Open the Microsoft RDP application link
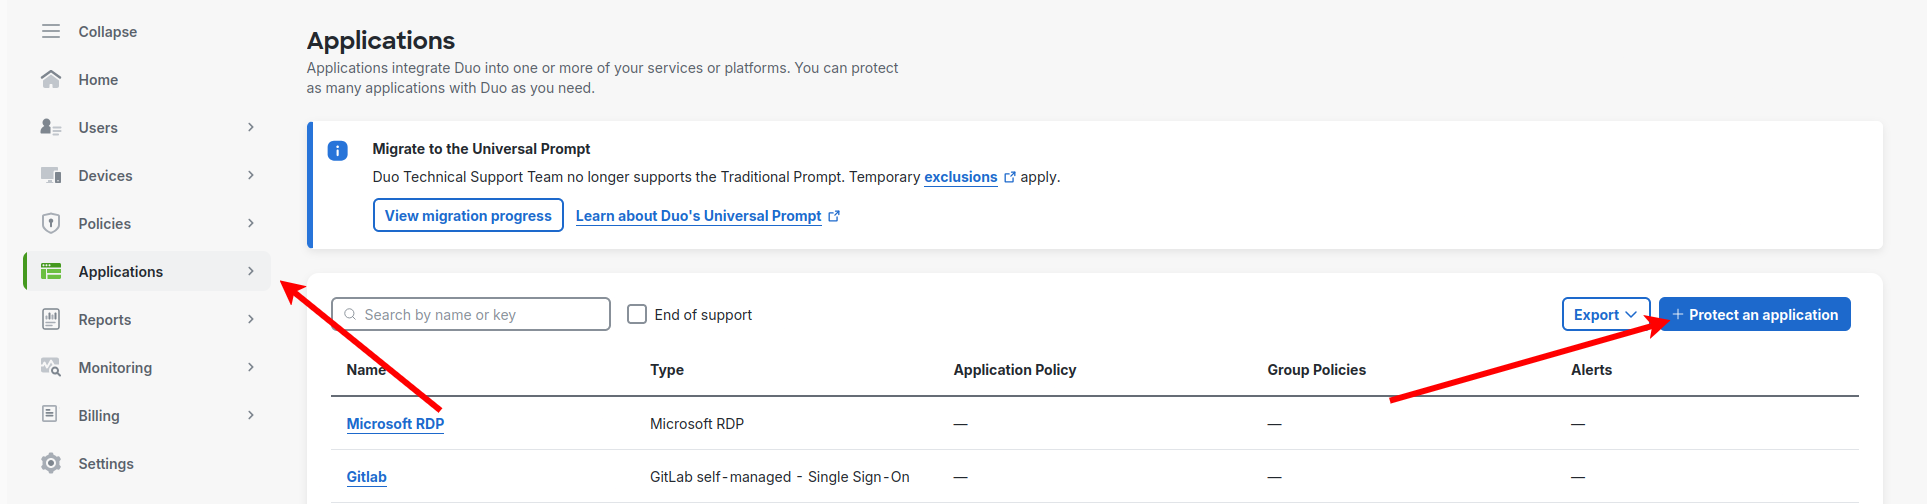The image size is (1927, 504). (x=395, y=424)
